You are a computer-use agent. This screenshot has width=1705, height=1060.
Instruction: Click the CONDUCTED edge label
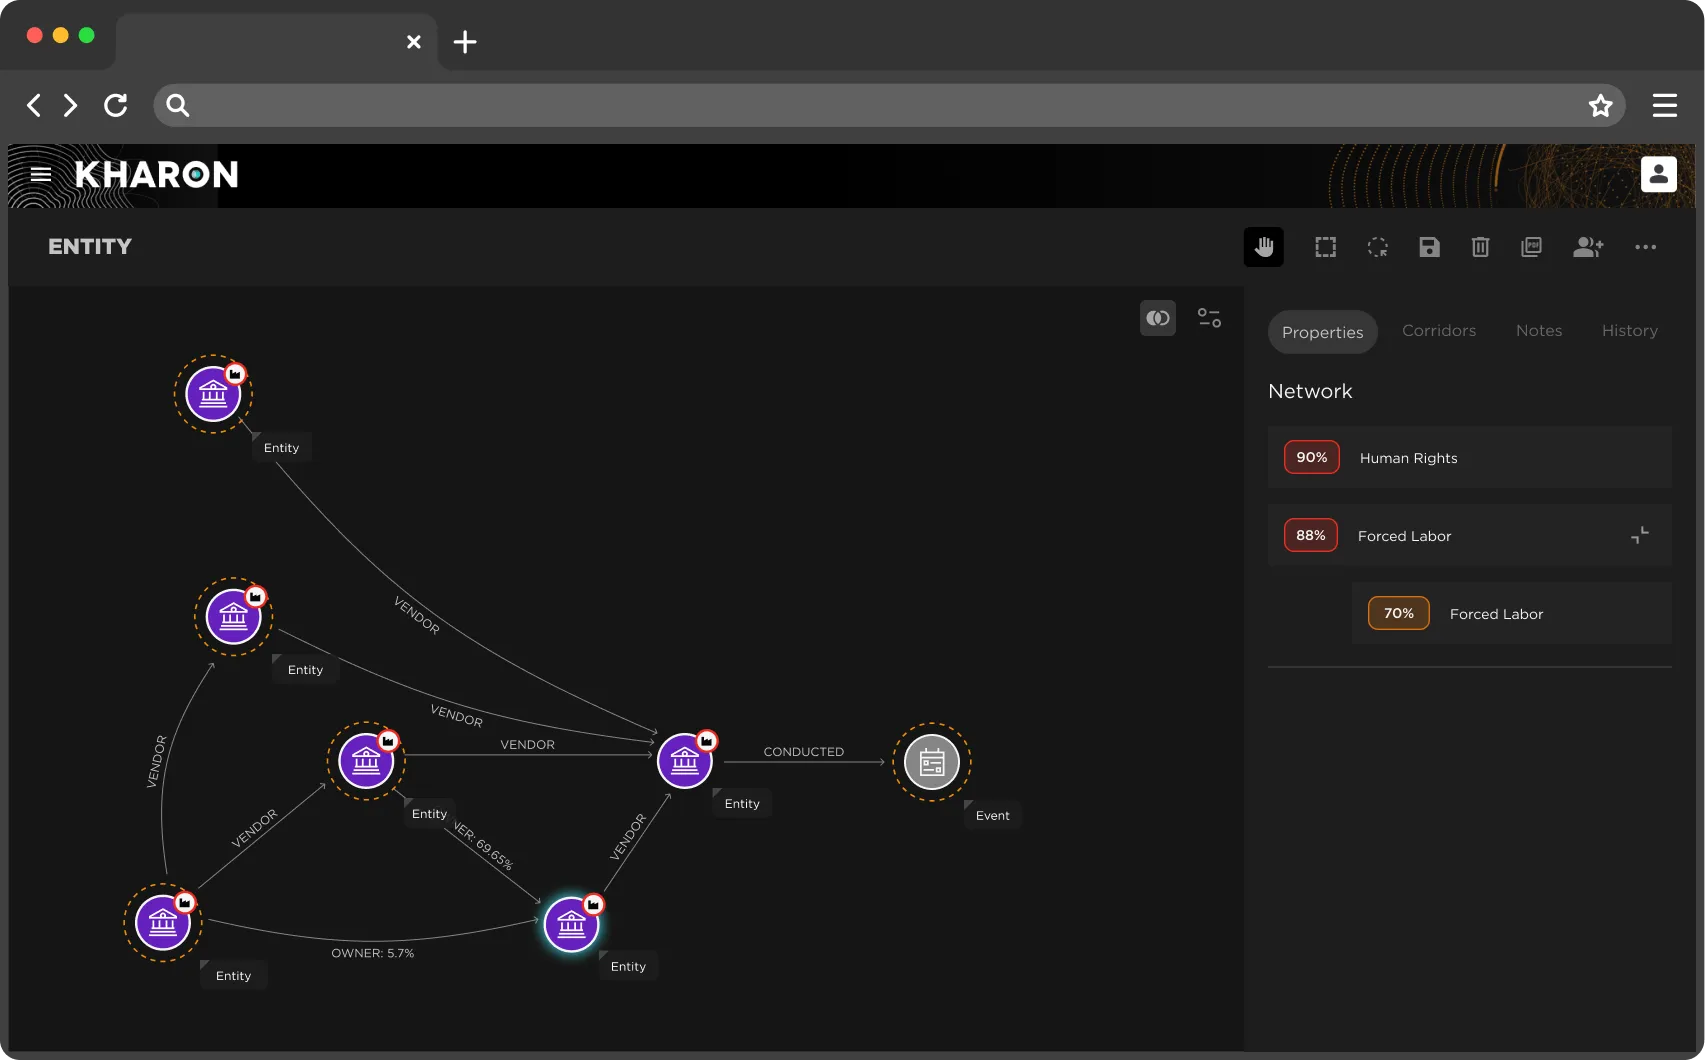pos(804,752)
